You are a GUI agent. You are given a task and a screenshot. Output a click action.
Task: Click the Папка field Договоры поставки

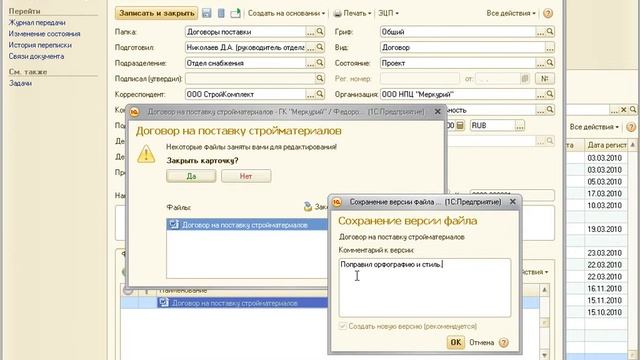tap(245, 31)
